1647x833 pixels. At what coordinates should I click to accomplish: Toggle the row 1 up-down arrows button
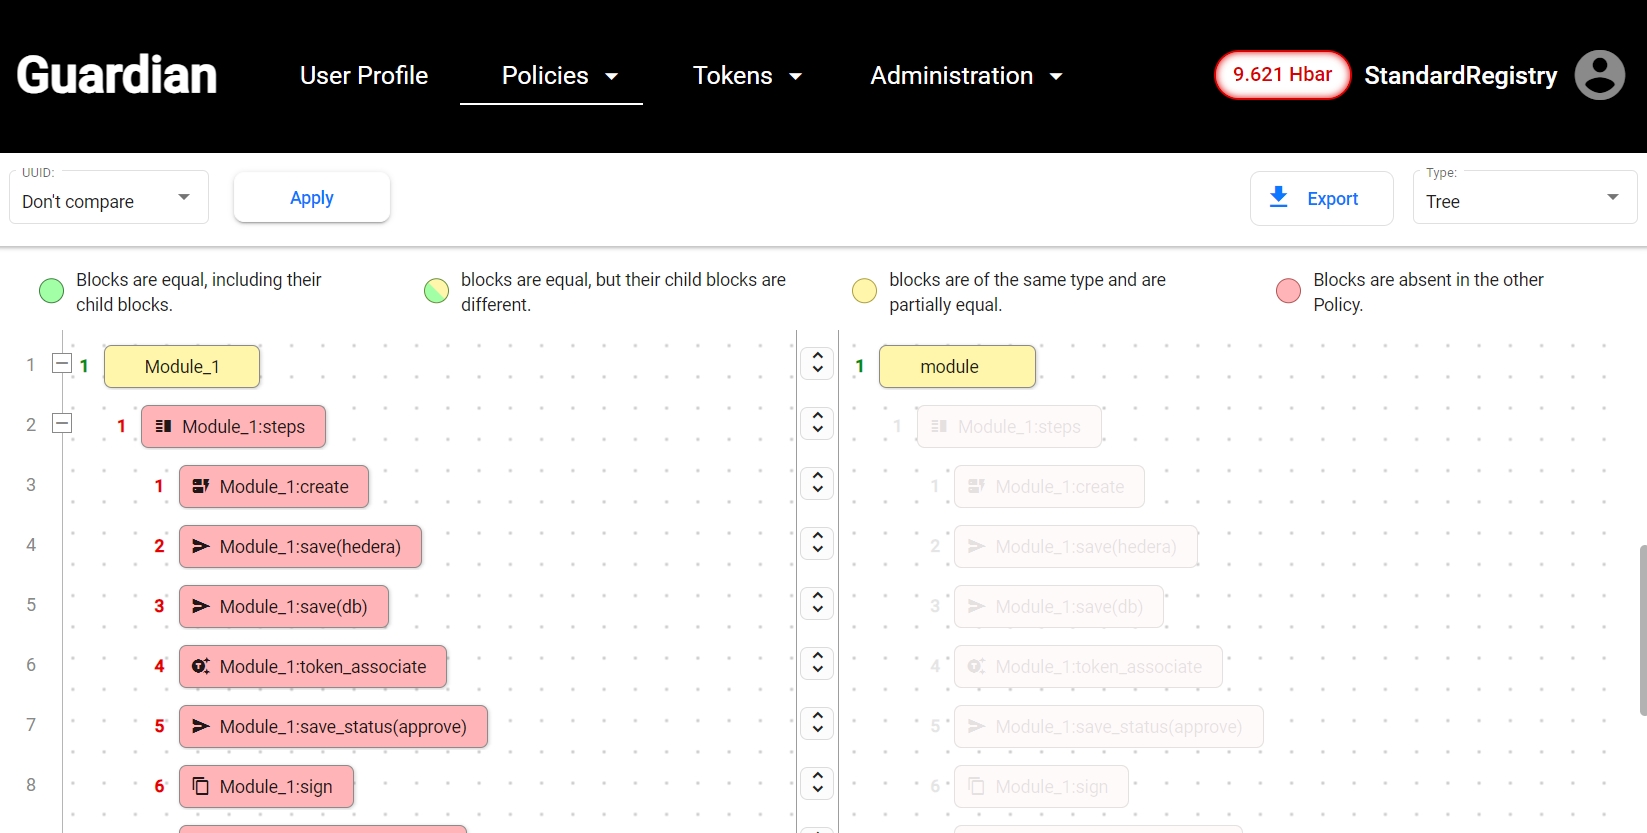tap(817, 363)
